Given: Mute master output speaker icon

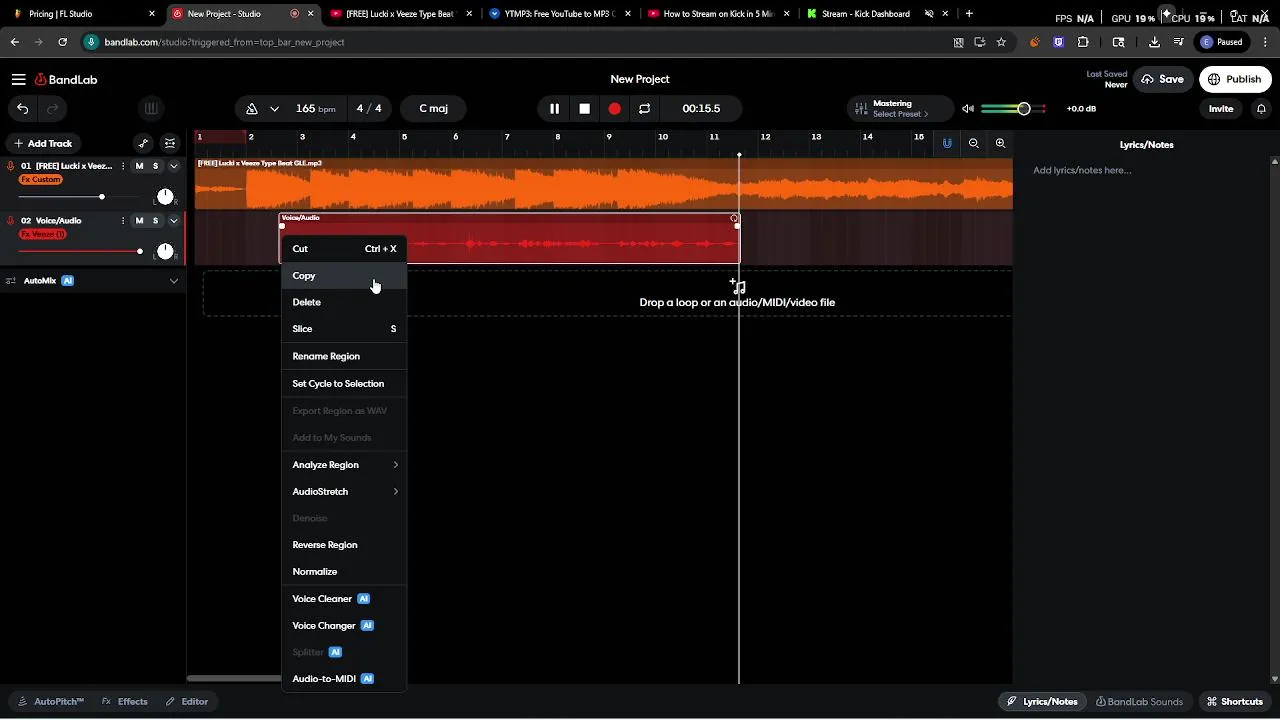Looking at the screenshot, I should 968,108.
